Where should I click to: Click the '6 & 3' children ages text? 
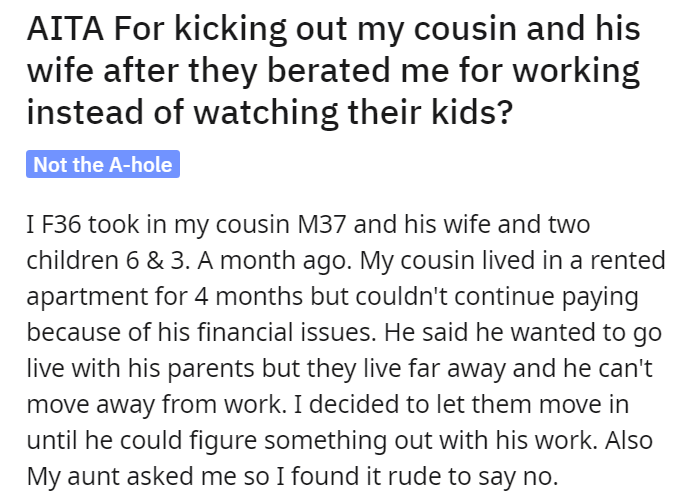pos(154,260)
